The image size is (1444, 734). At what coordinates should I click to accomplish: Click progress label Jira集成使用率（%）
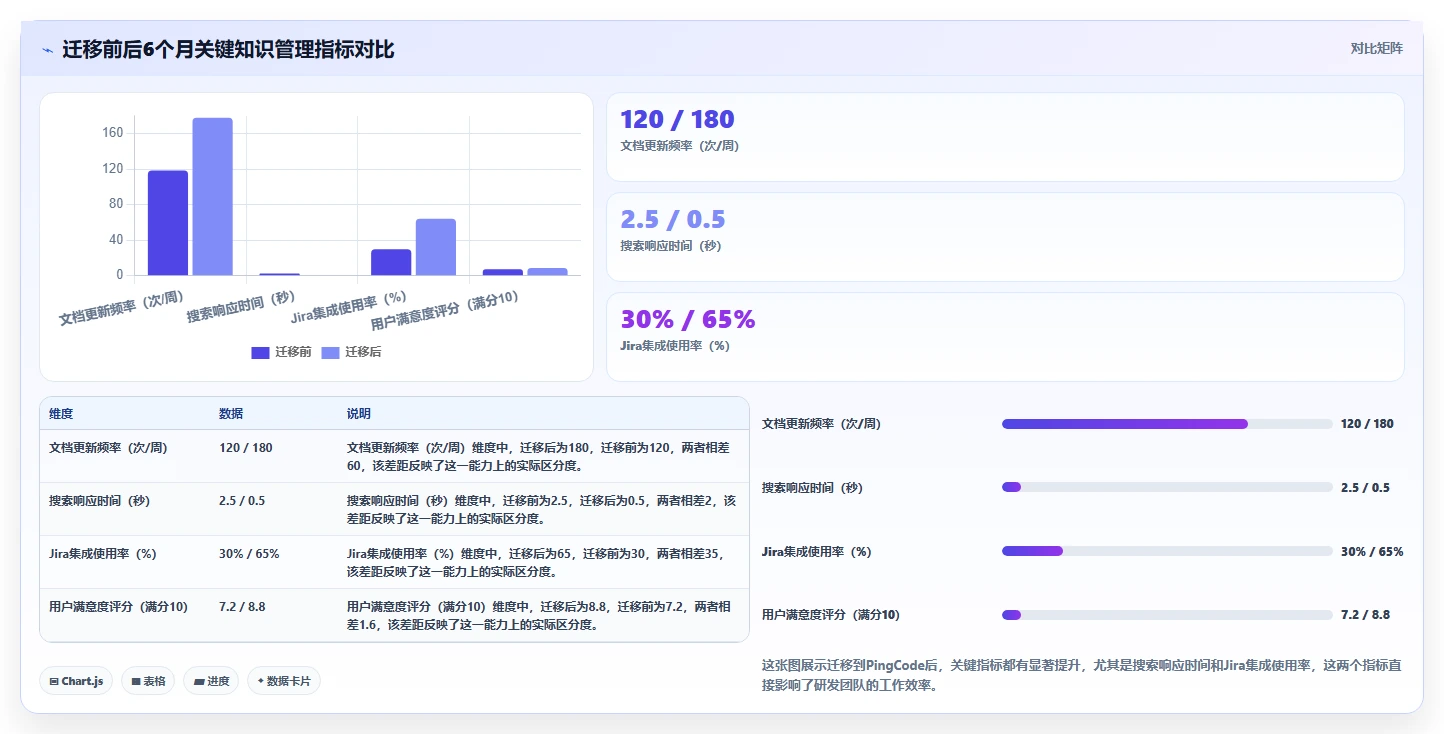(x=816, y=552)
